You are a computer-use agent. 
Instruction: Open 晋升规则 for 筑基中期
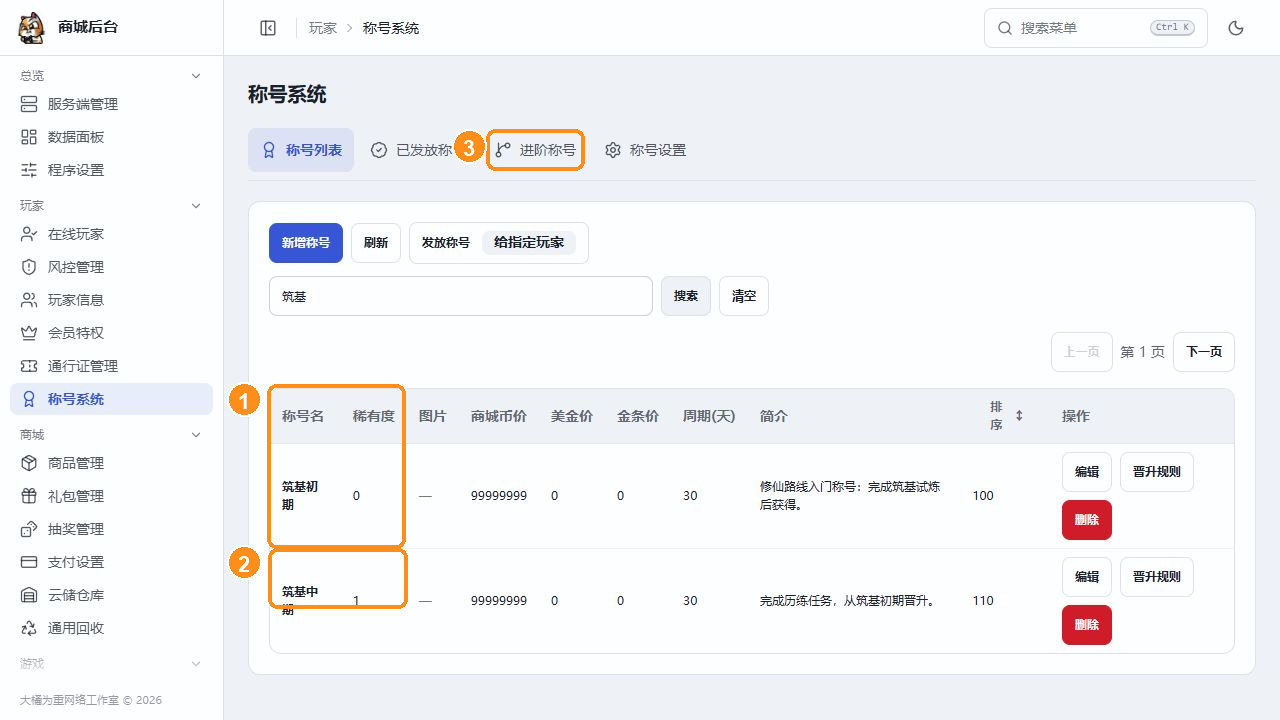tap(1157, 577)
